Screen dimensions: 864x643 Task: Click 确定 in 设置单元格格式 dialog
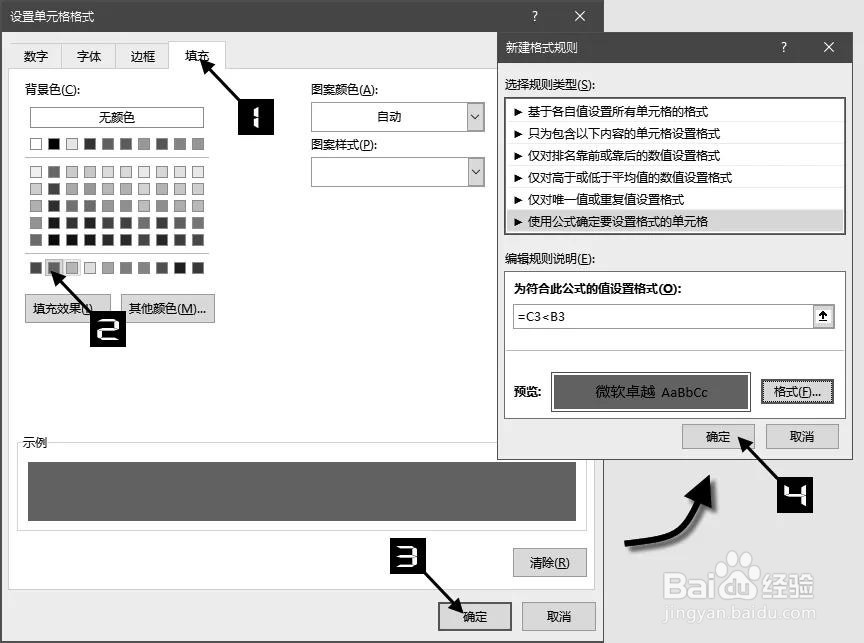click(474, 616)
